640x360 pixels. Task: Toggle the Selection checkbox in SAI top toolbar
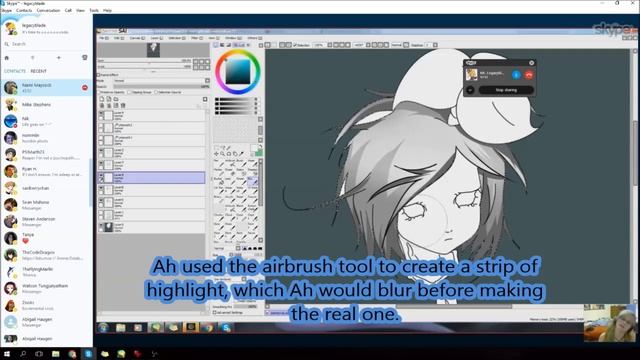tap(295, 45)
